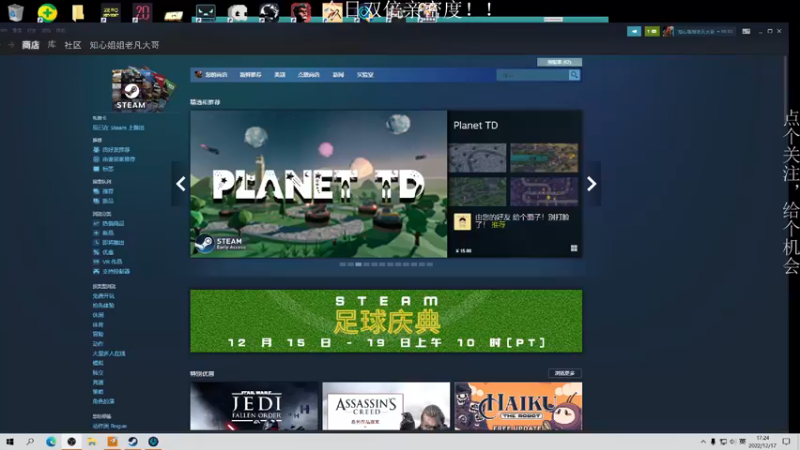800x450 pixels.
Task: Advance carousel with right arrow
Action: (x=591, y=184)
